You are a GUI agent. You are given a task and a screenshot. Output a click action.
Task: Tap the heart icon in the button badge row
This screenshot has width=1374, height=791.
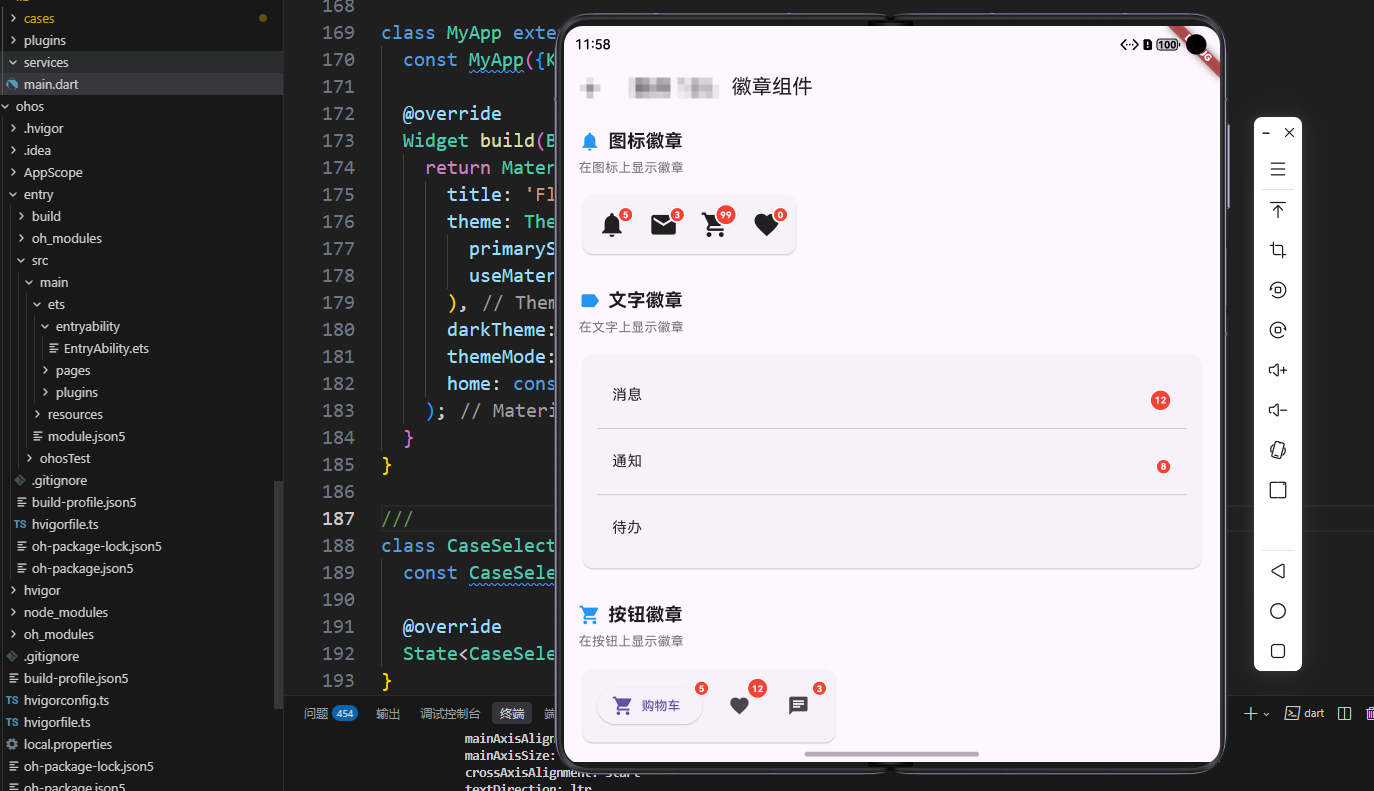[739, 706]
